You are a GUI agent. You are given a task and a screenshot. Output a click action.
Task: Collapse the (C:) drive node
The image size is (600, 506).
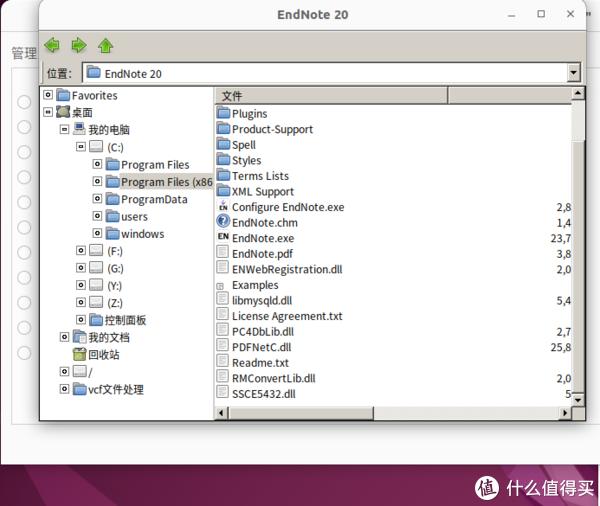(81, 147)
